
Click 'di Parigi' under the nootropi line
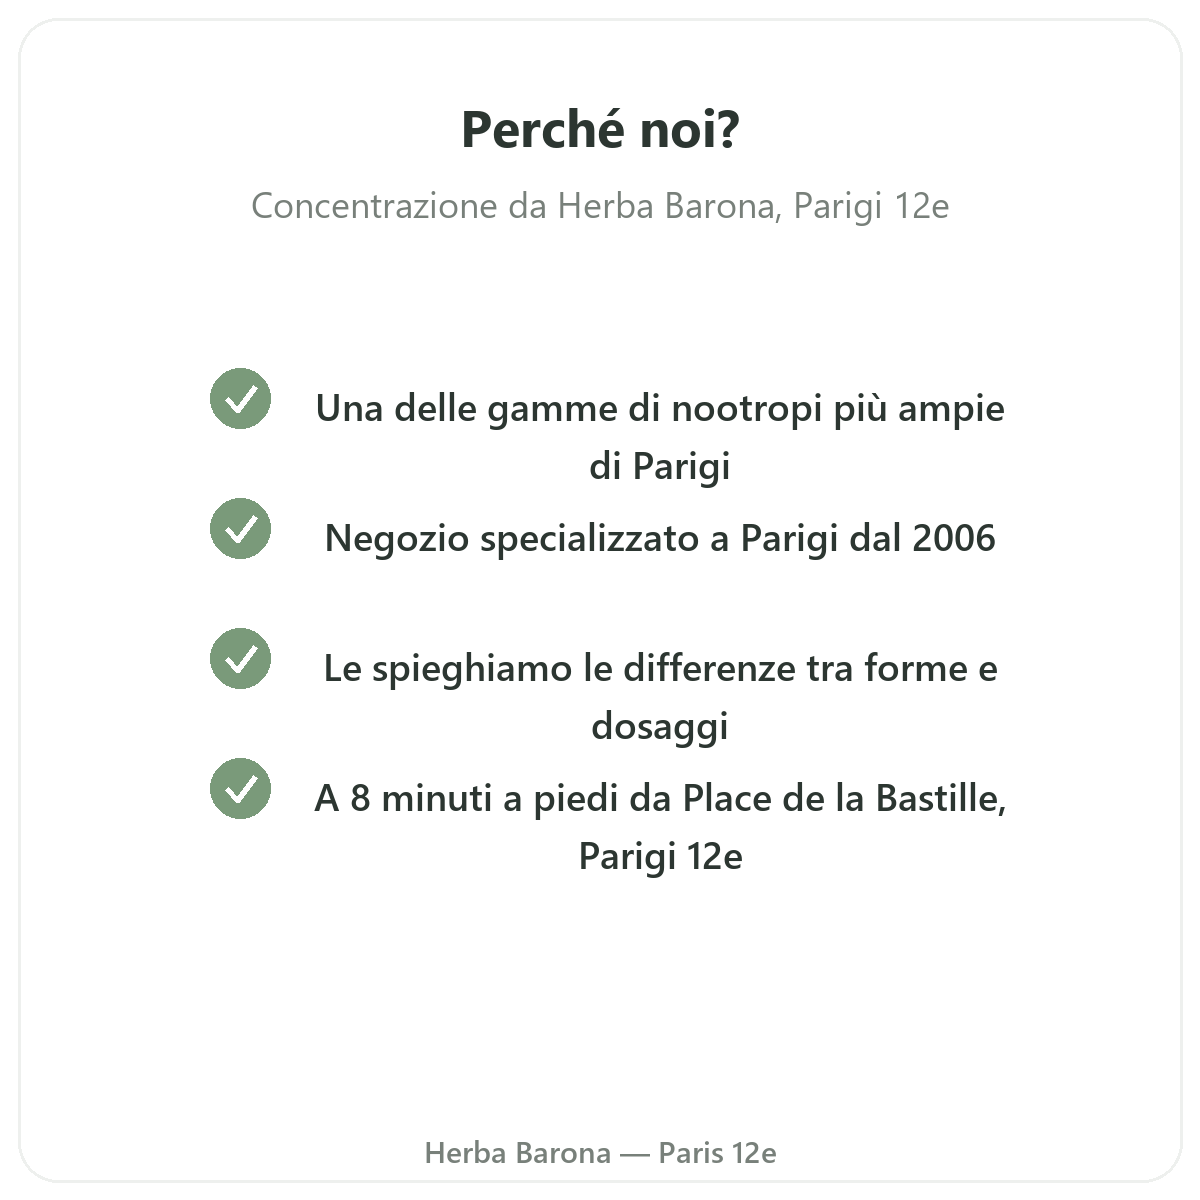point(660,466)
